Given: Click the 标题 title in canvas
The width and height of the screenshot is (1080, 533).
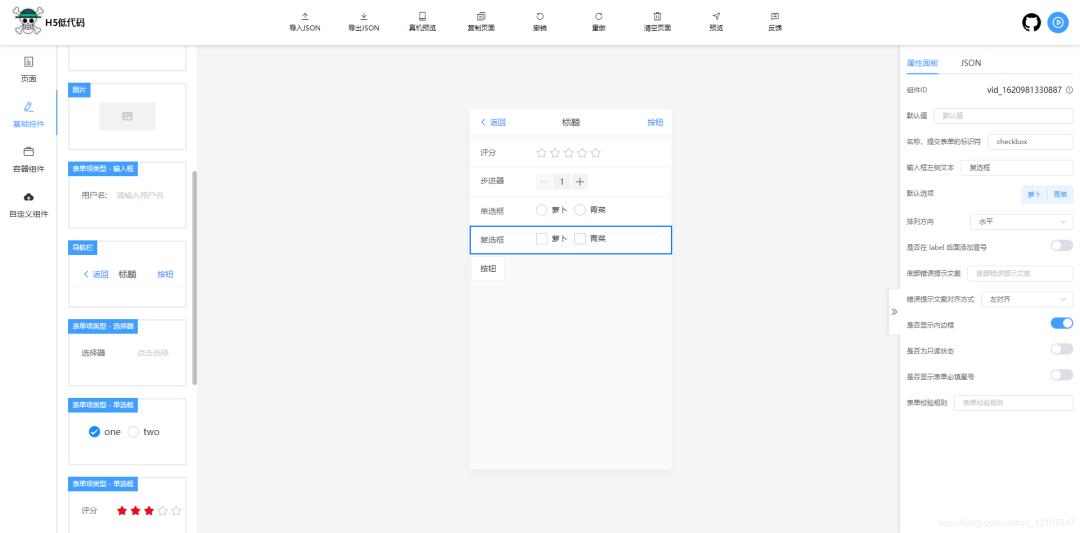Looking at the screenshot, I should point(571,122).
